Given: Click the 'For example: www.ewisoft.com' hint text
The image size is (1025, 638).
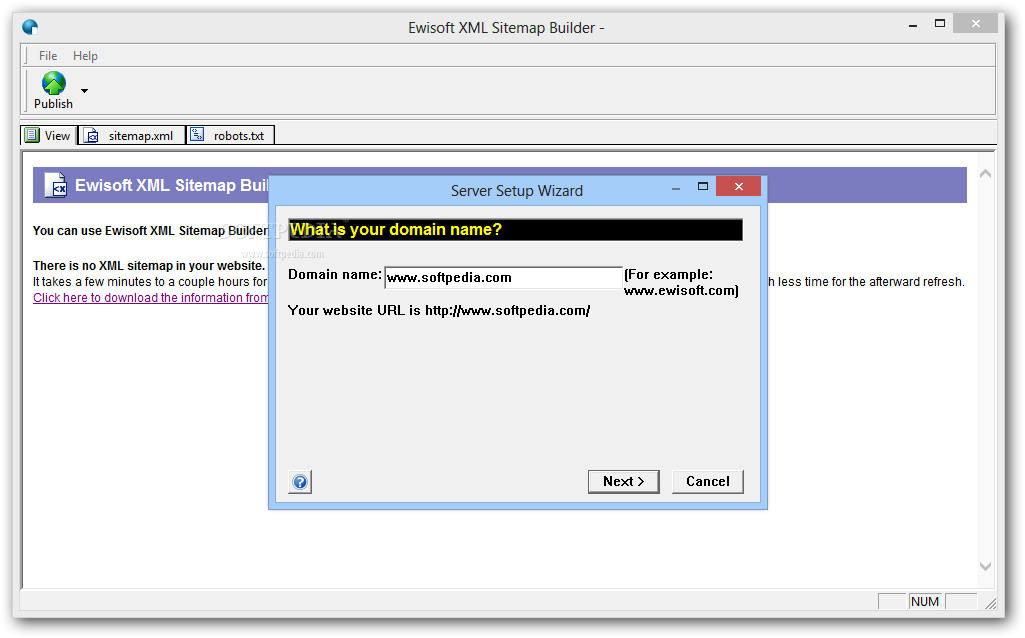Looking at the screenshot, I should point(681,282).
